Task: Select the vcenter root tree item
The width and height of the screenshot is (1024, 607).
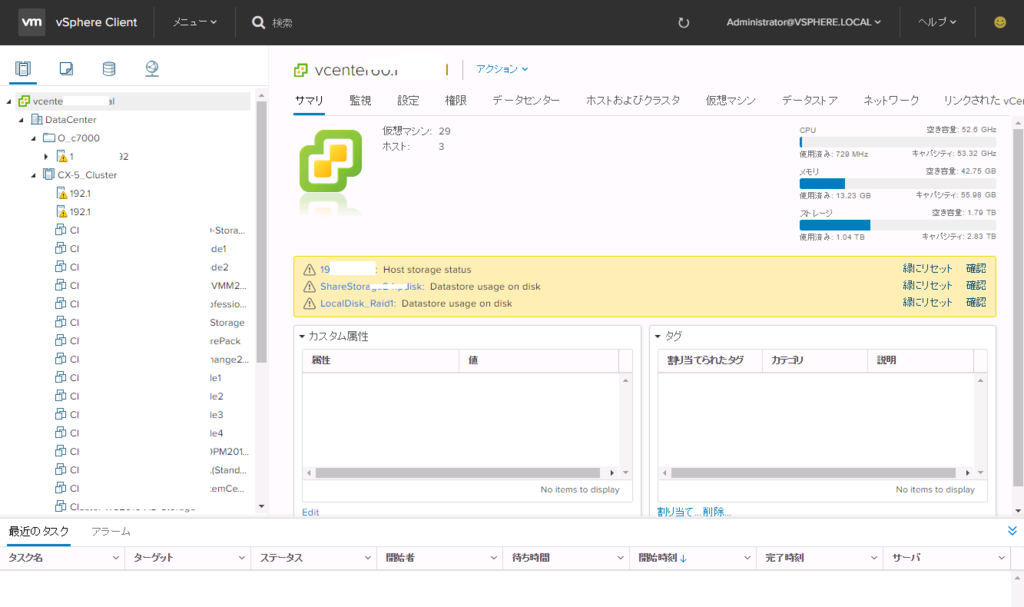Action: tap(133, 101)
